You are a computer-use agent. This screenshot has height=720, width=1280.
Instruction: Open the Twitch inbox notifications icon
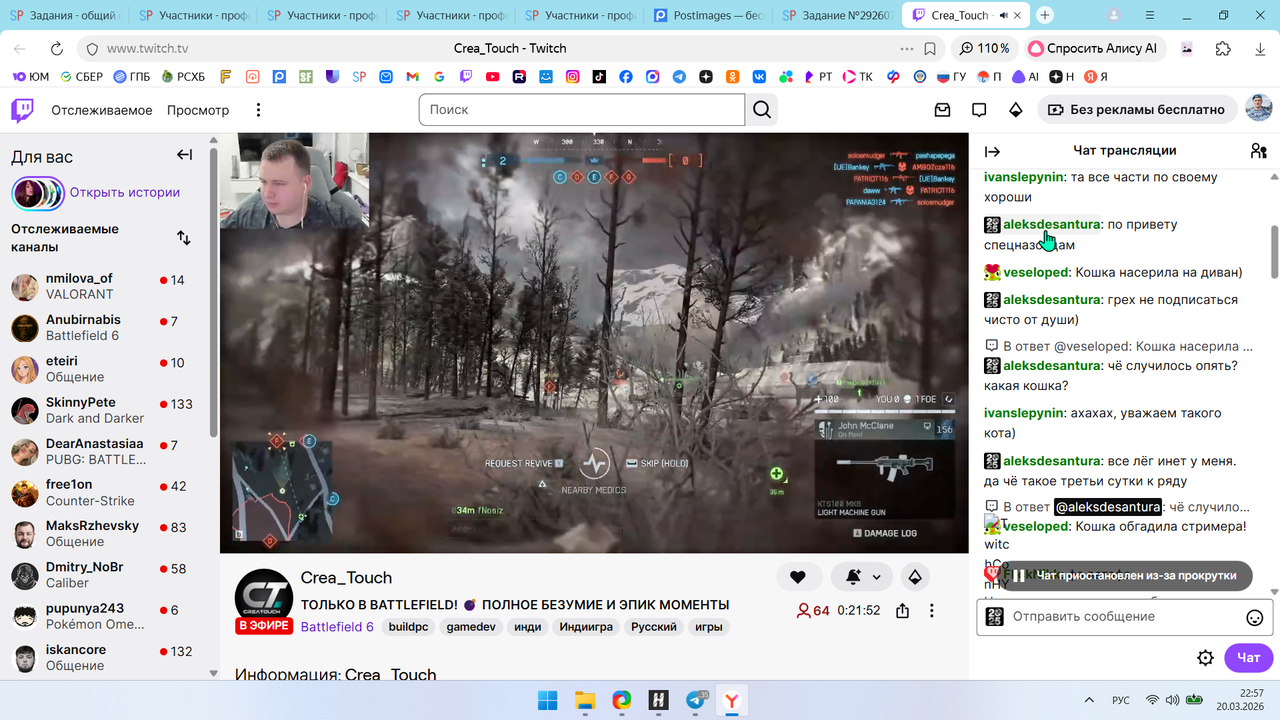pos(942,110)
